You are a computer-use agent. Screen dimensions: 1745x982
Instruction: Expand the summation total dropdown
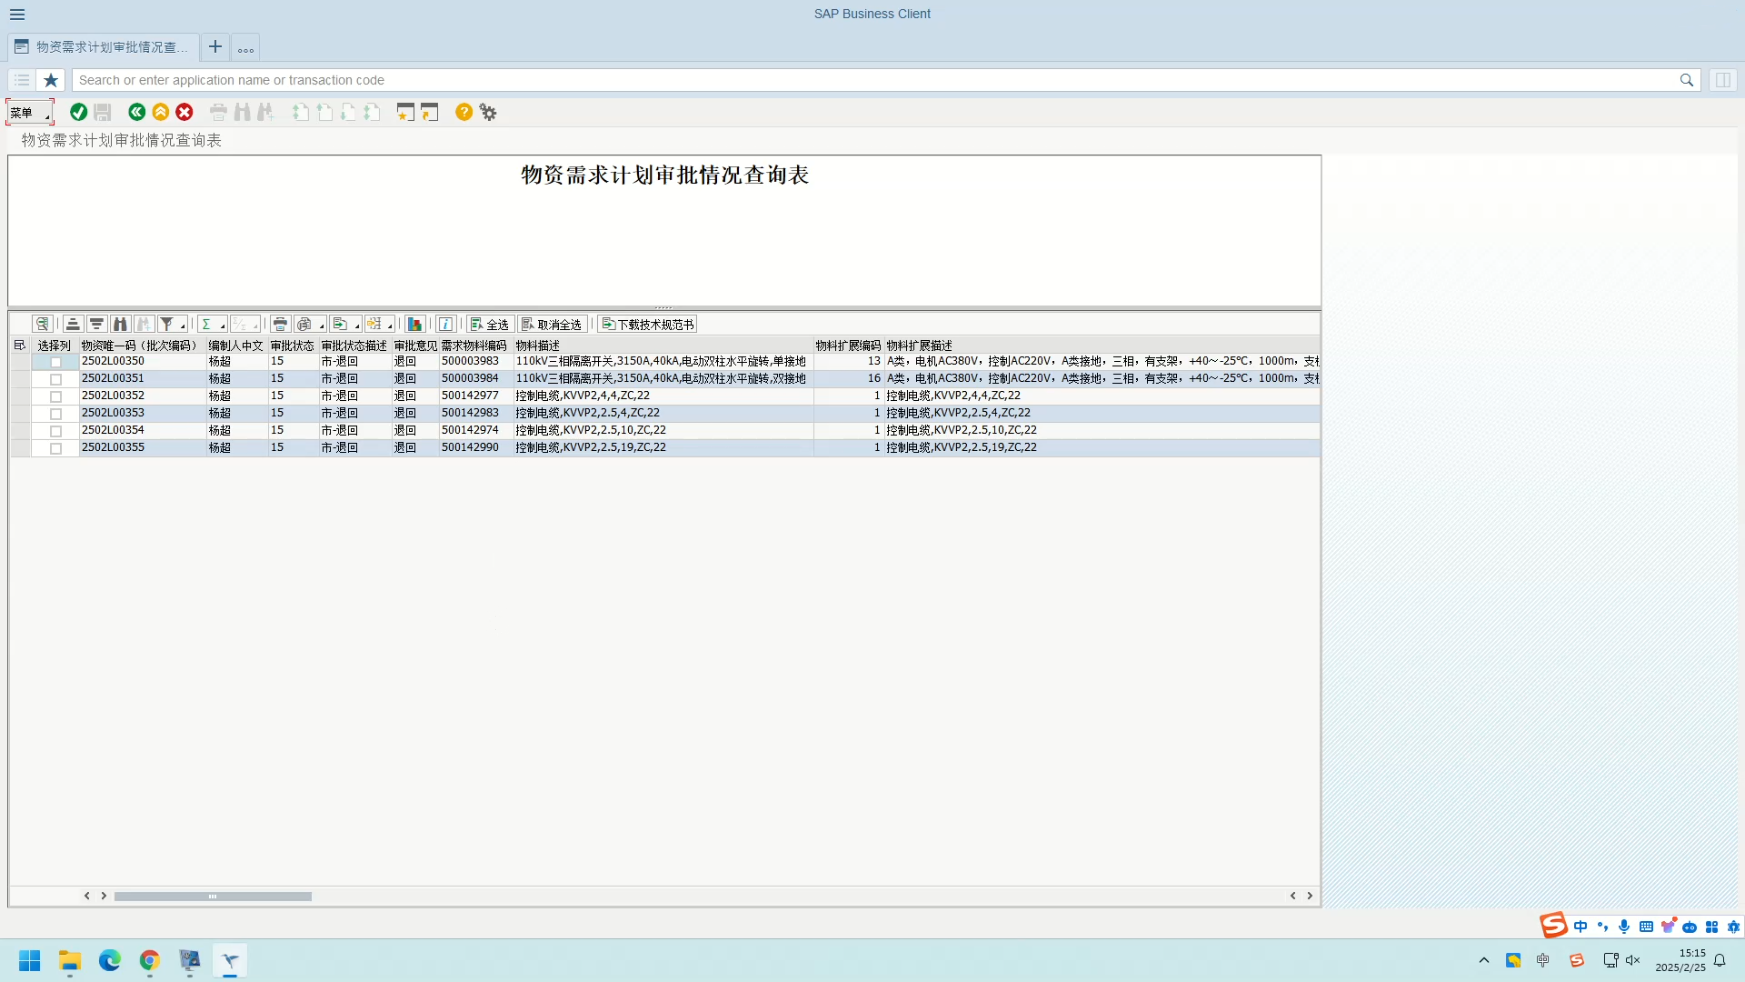(x=221, y=325)
